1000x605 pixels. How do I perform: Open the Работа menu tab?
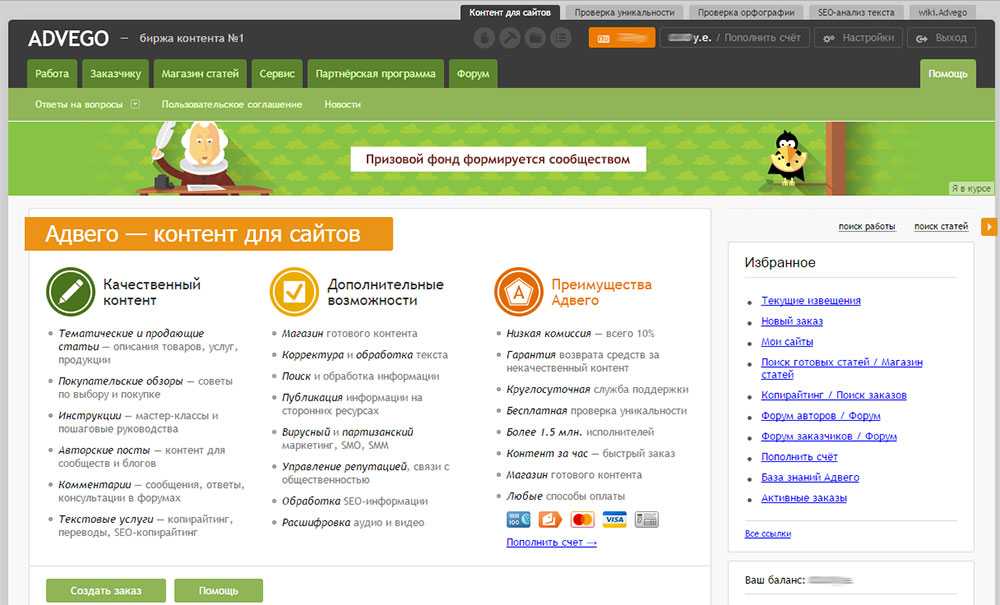click(x=52, y=73)
